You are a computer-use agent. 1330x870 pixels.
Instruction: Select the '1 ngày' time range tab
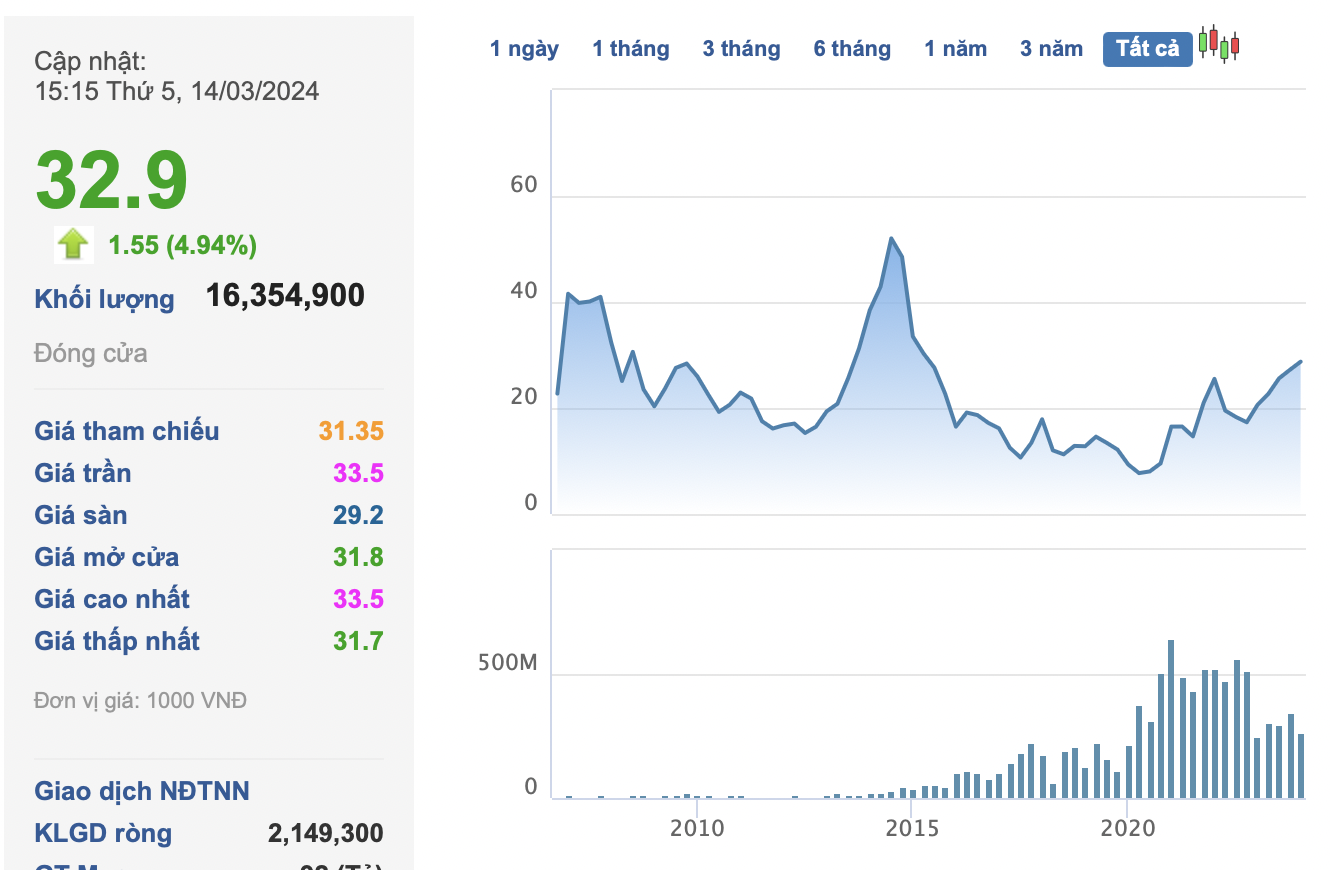(524, 48)
